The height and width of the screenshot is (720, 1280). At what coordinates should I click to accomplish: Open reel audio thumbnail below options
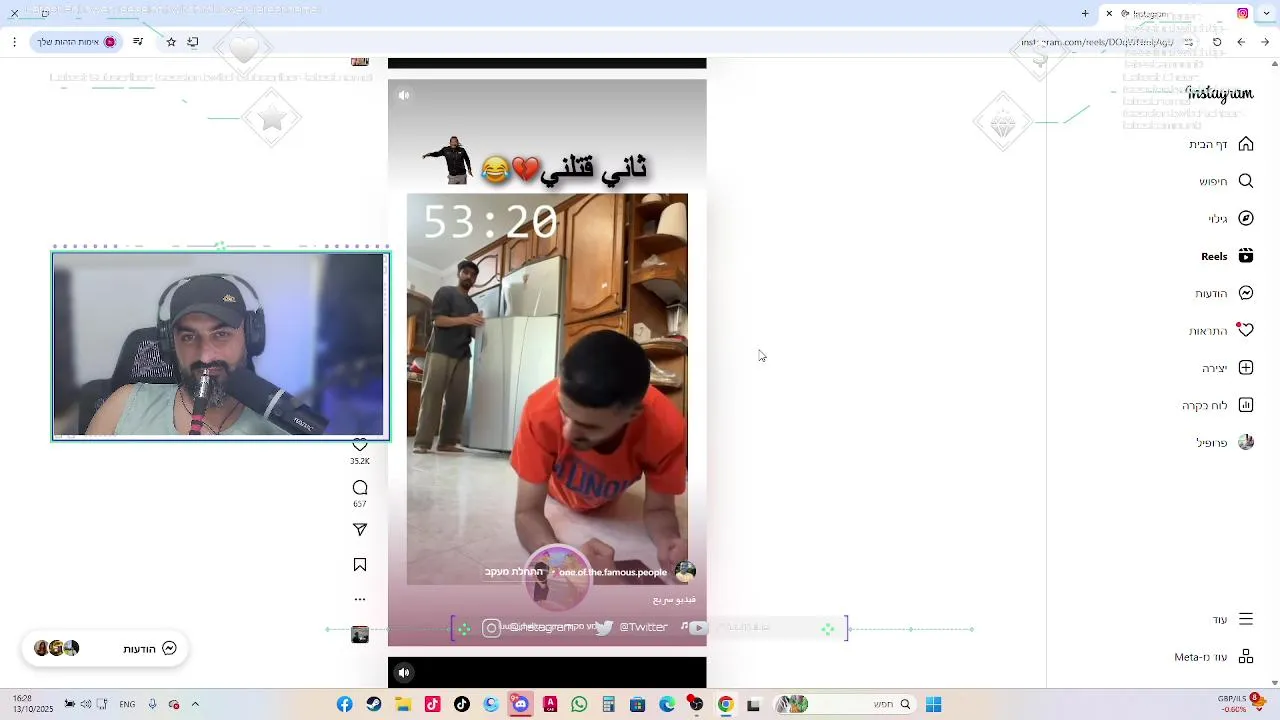pos(360,635)
